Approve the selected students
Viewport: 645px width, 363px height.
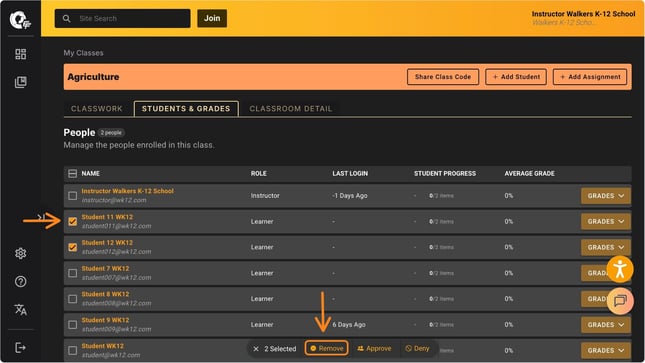coord(374,349)
